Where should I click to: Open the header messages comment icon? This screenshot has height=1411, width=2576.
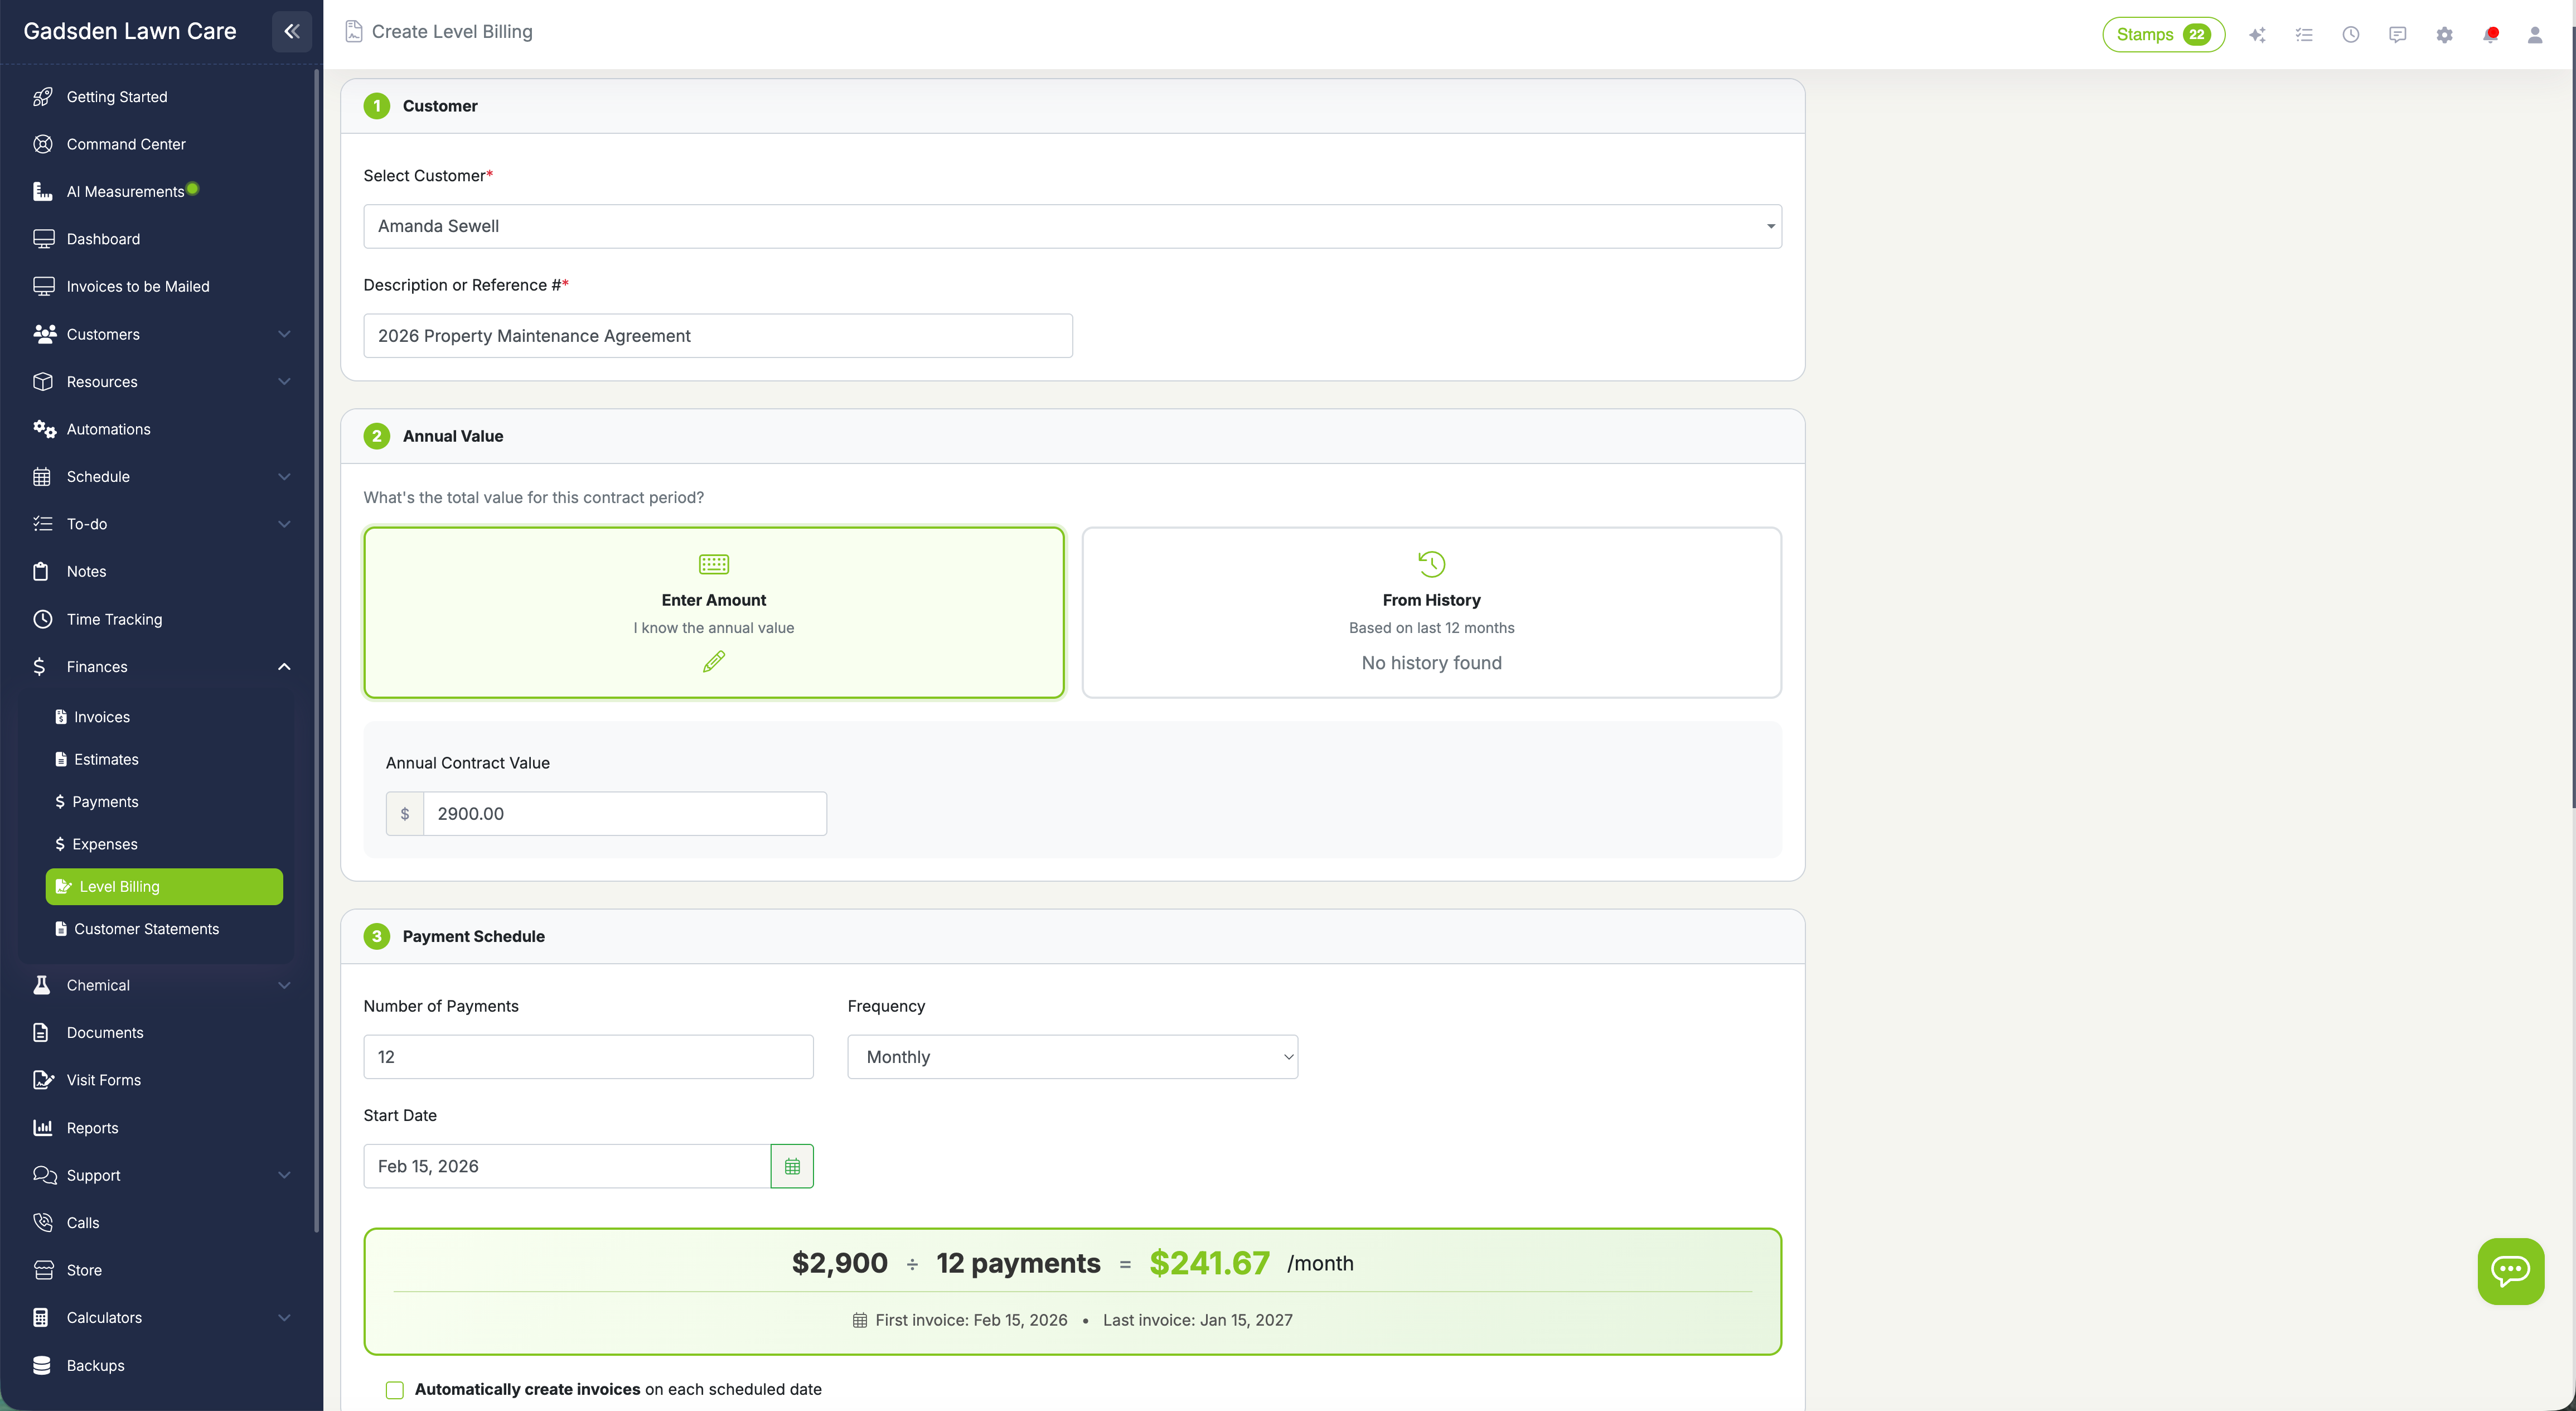2397,35
